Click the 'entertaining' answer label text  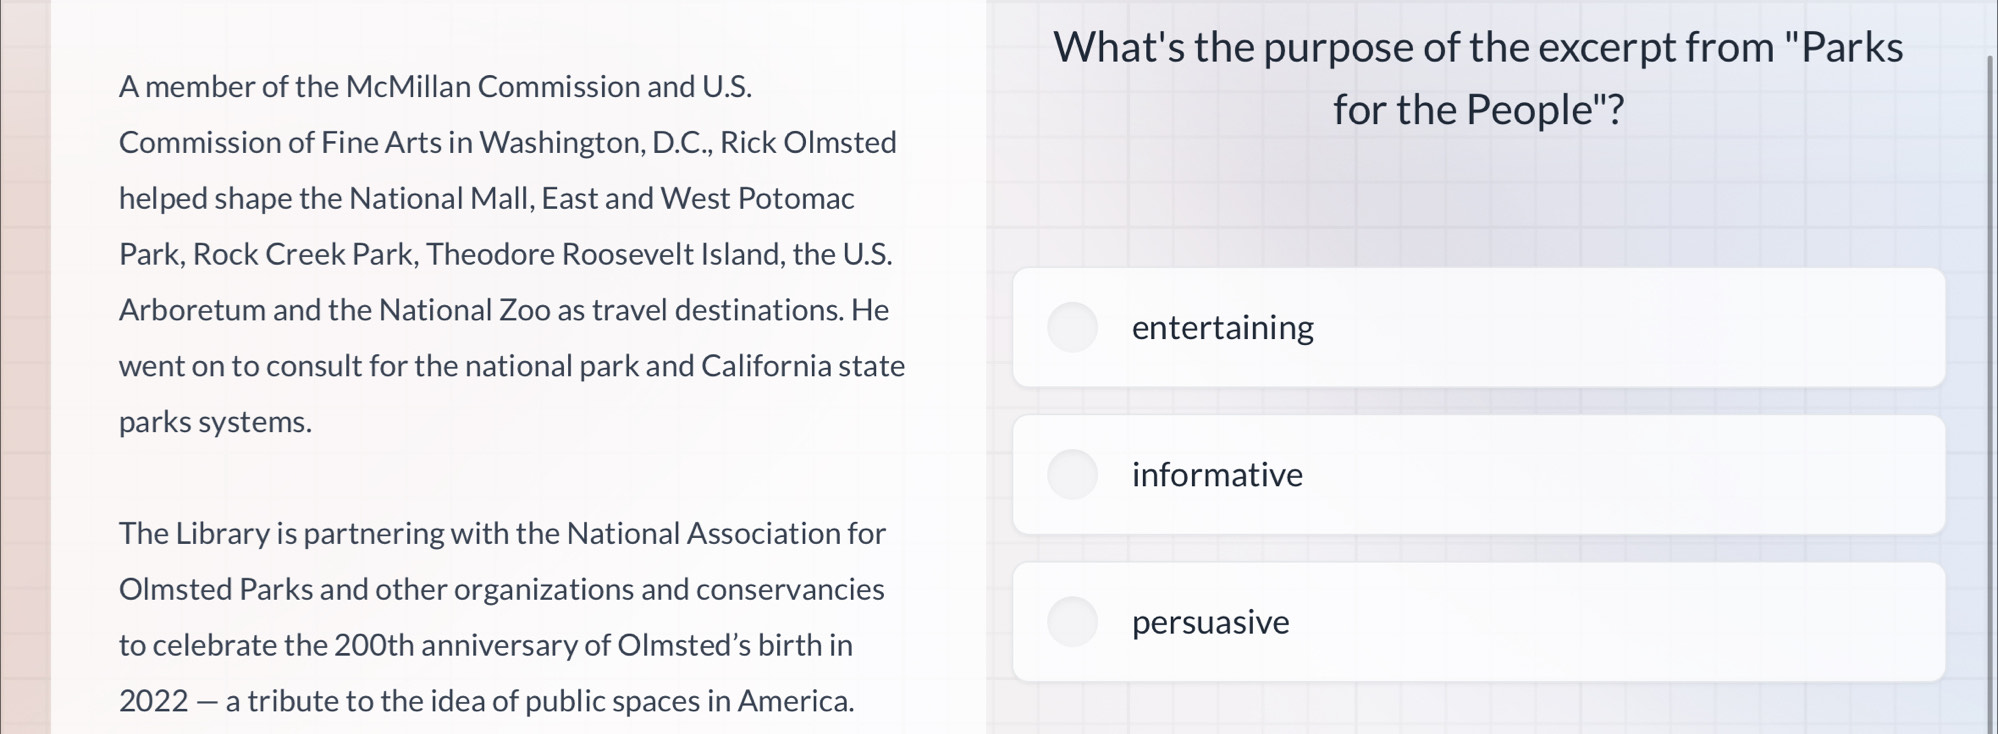point(1222,328)
